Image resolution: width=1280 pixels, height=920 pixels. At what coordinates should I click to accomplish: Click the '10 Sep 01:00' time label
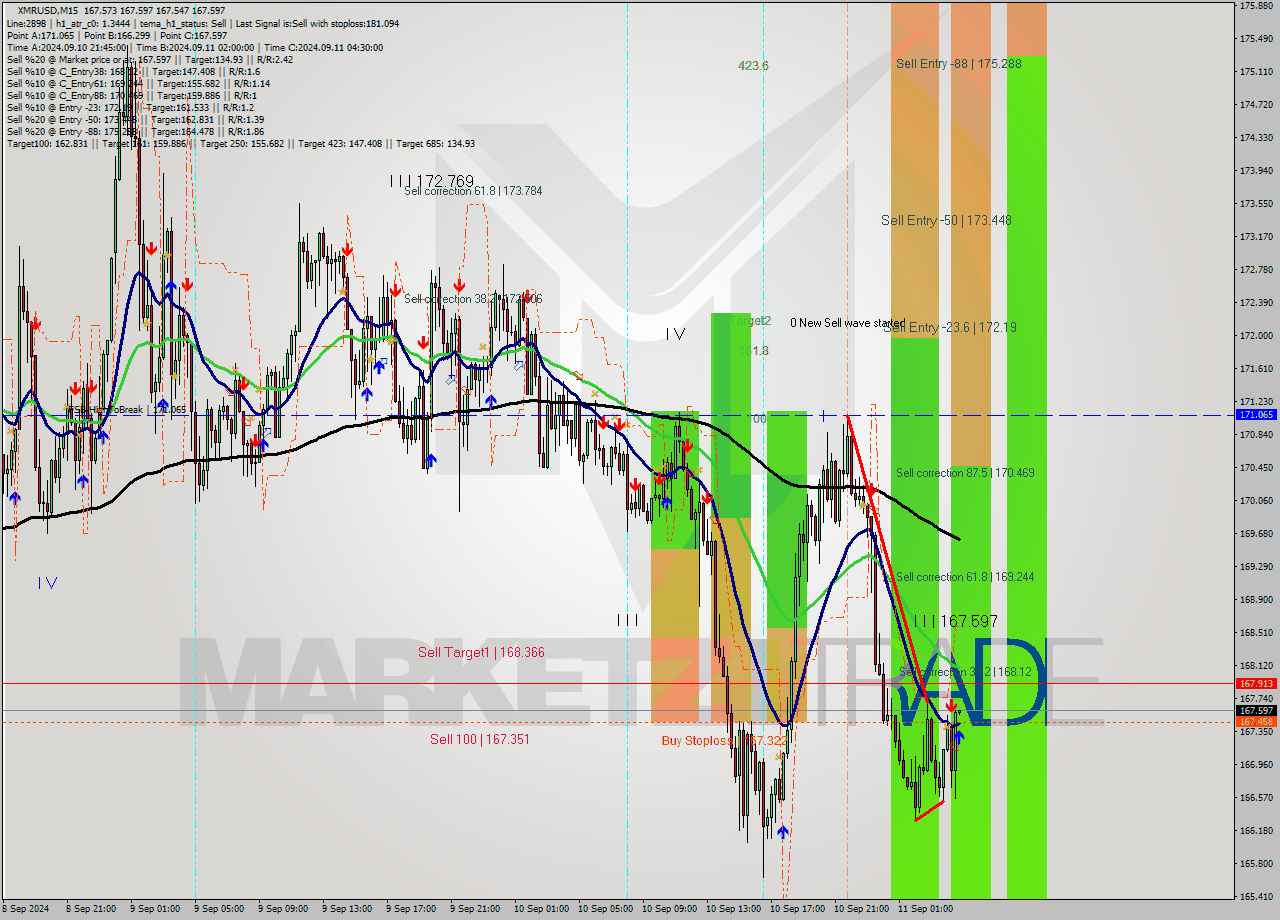(x=542, y=909)
